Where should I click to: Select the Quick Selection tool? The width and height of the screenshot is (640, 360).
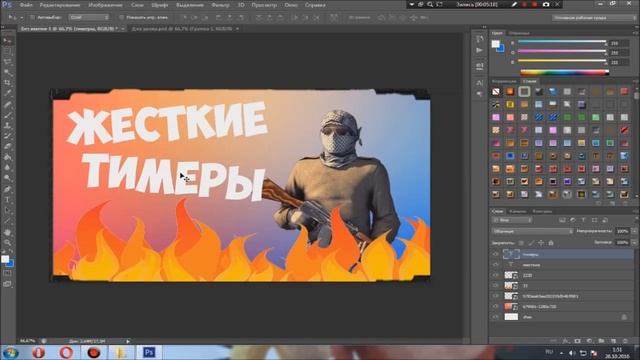(x=7, y=73)
